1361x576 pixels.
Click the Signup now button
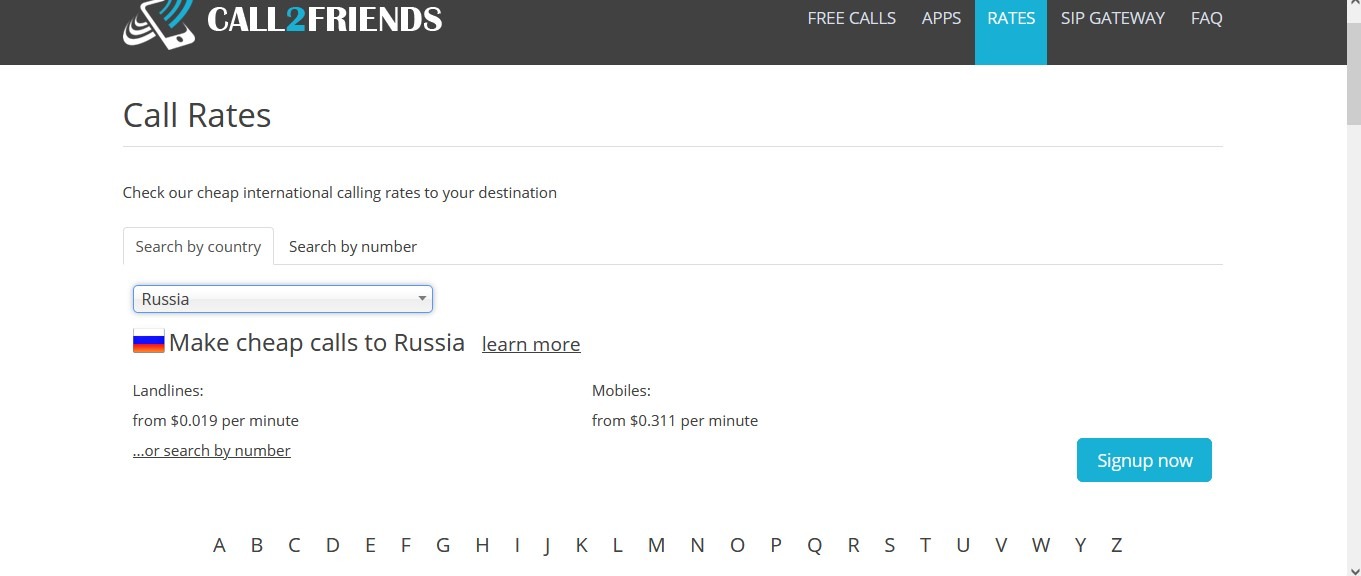pyautogui.click(x=1144, y=460)
